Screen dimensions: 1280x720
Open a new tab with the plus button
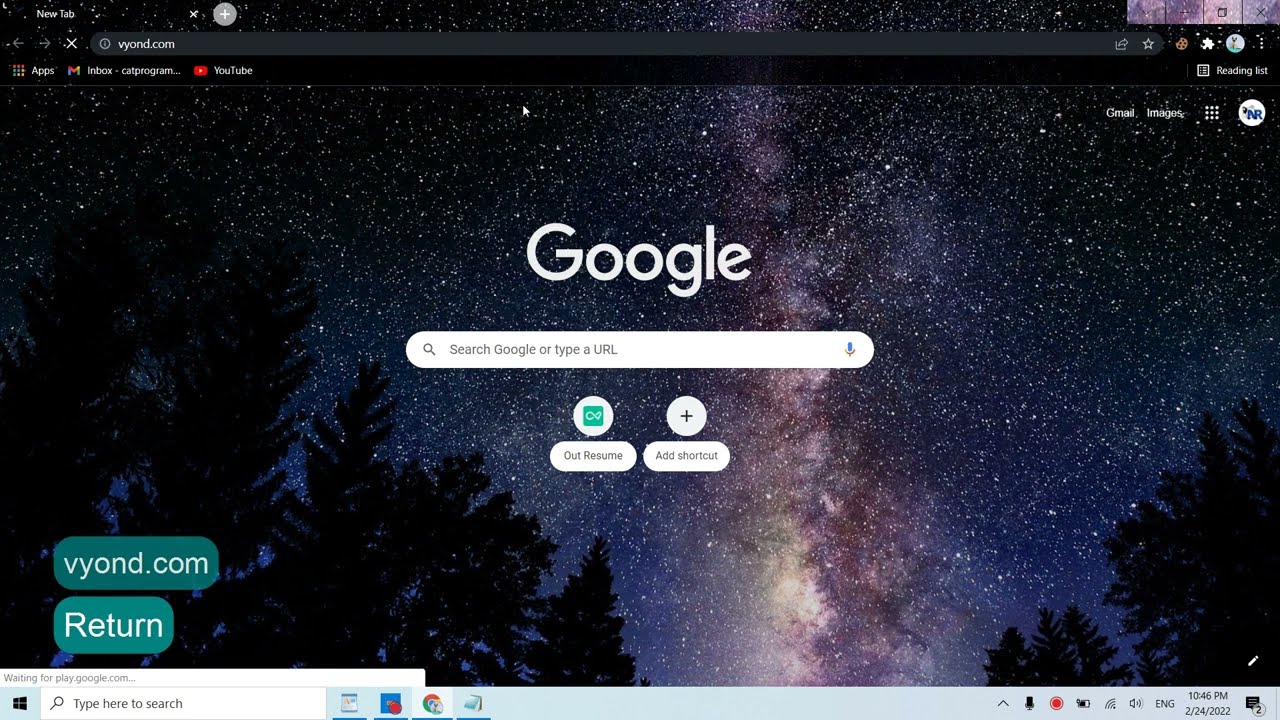[225, 14]
